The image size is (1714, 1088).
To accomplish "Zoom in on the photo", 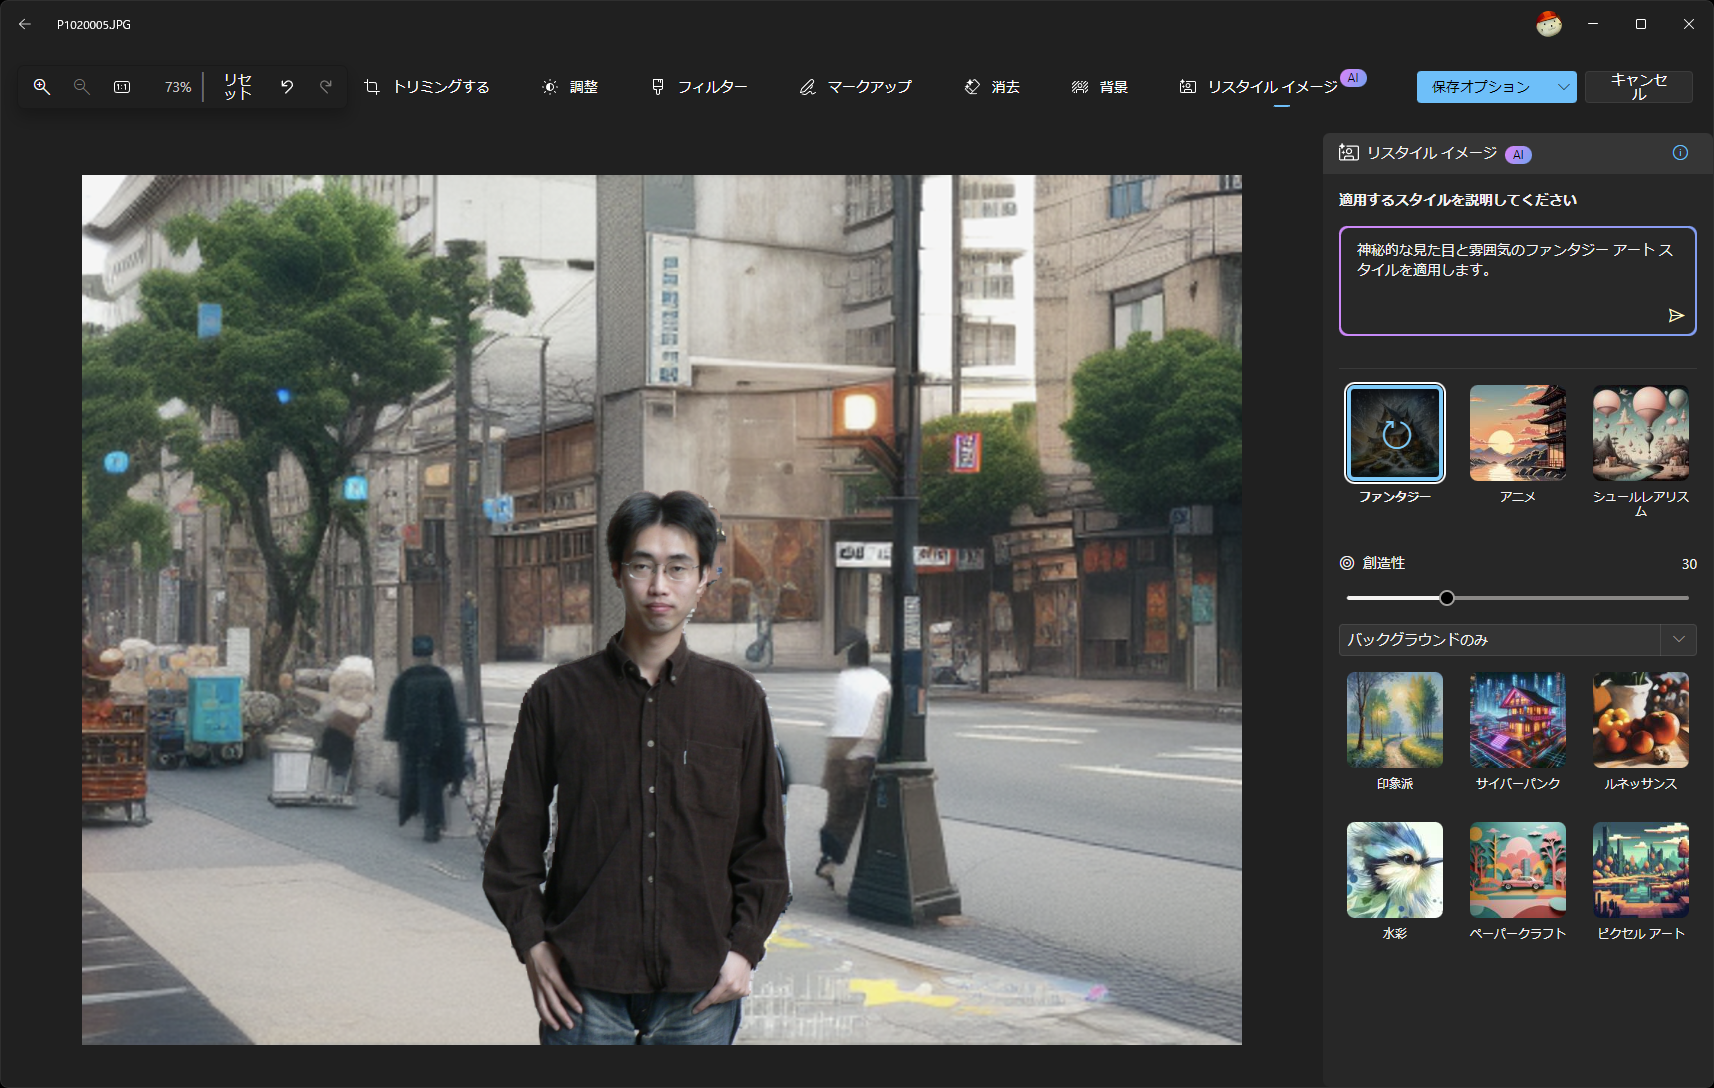I will (x=42, y=87).
